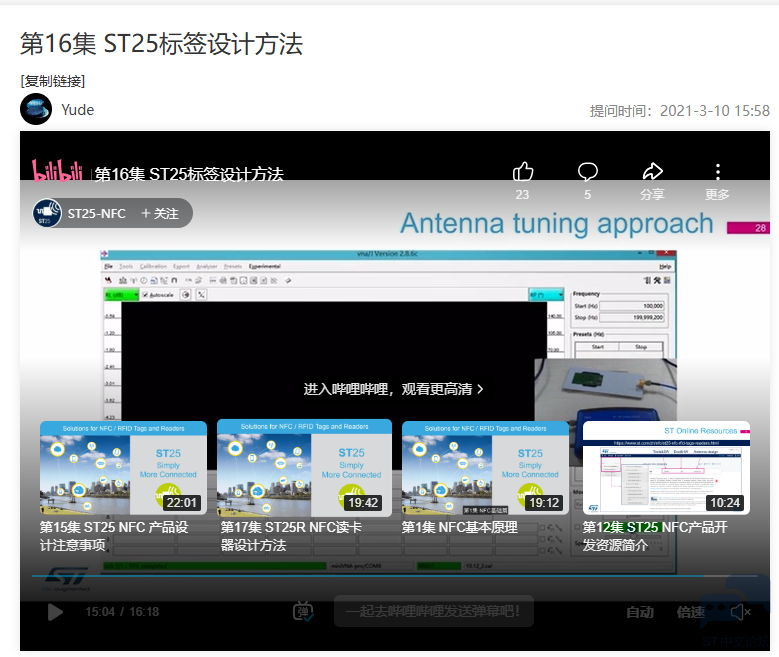Open Yude's profile avatar
The image size is (779, 657).
[36, 109]
